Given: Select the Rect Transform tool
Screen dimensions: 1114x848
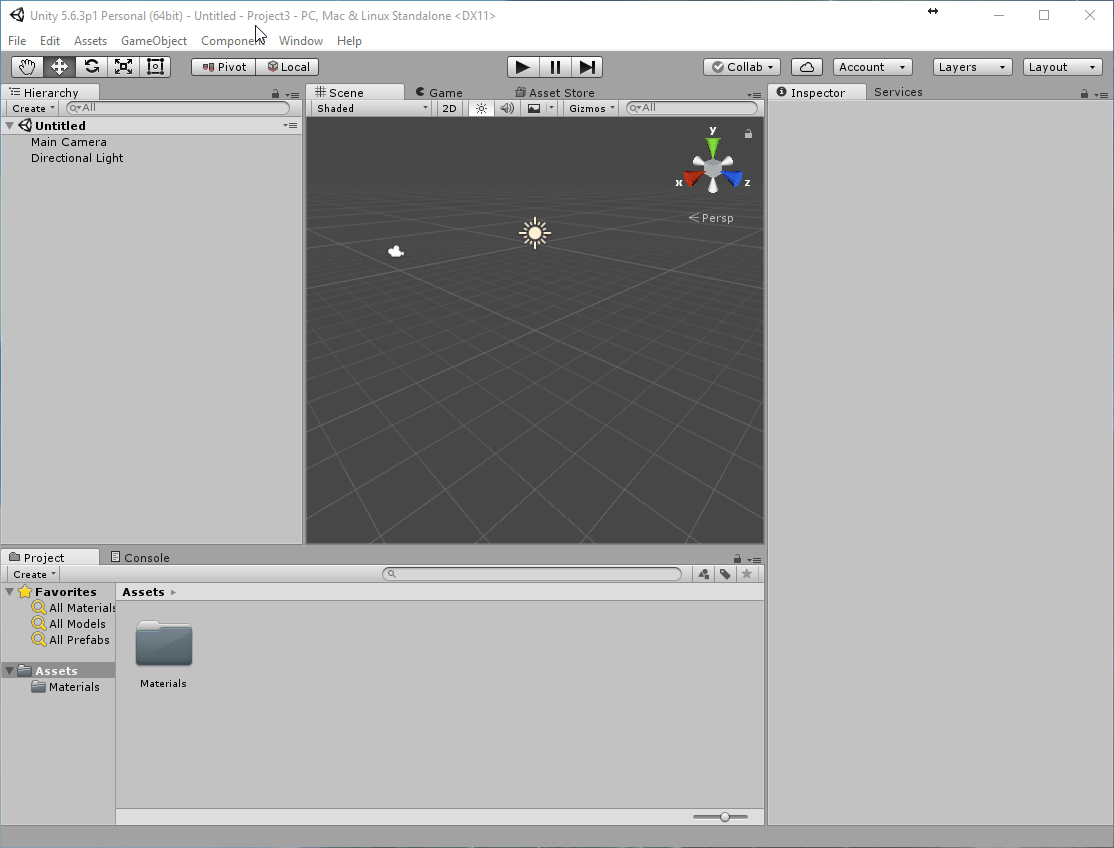Looking at the screenshot, I should click(x=155, y=67).
